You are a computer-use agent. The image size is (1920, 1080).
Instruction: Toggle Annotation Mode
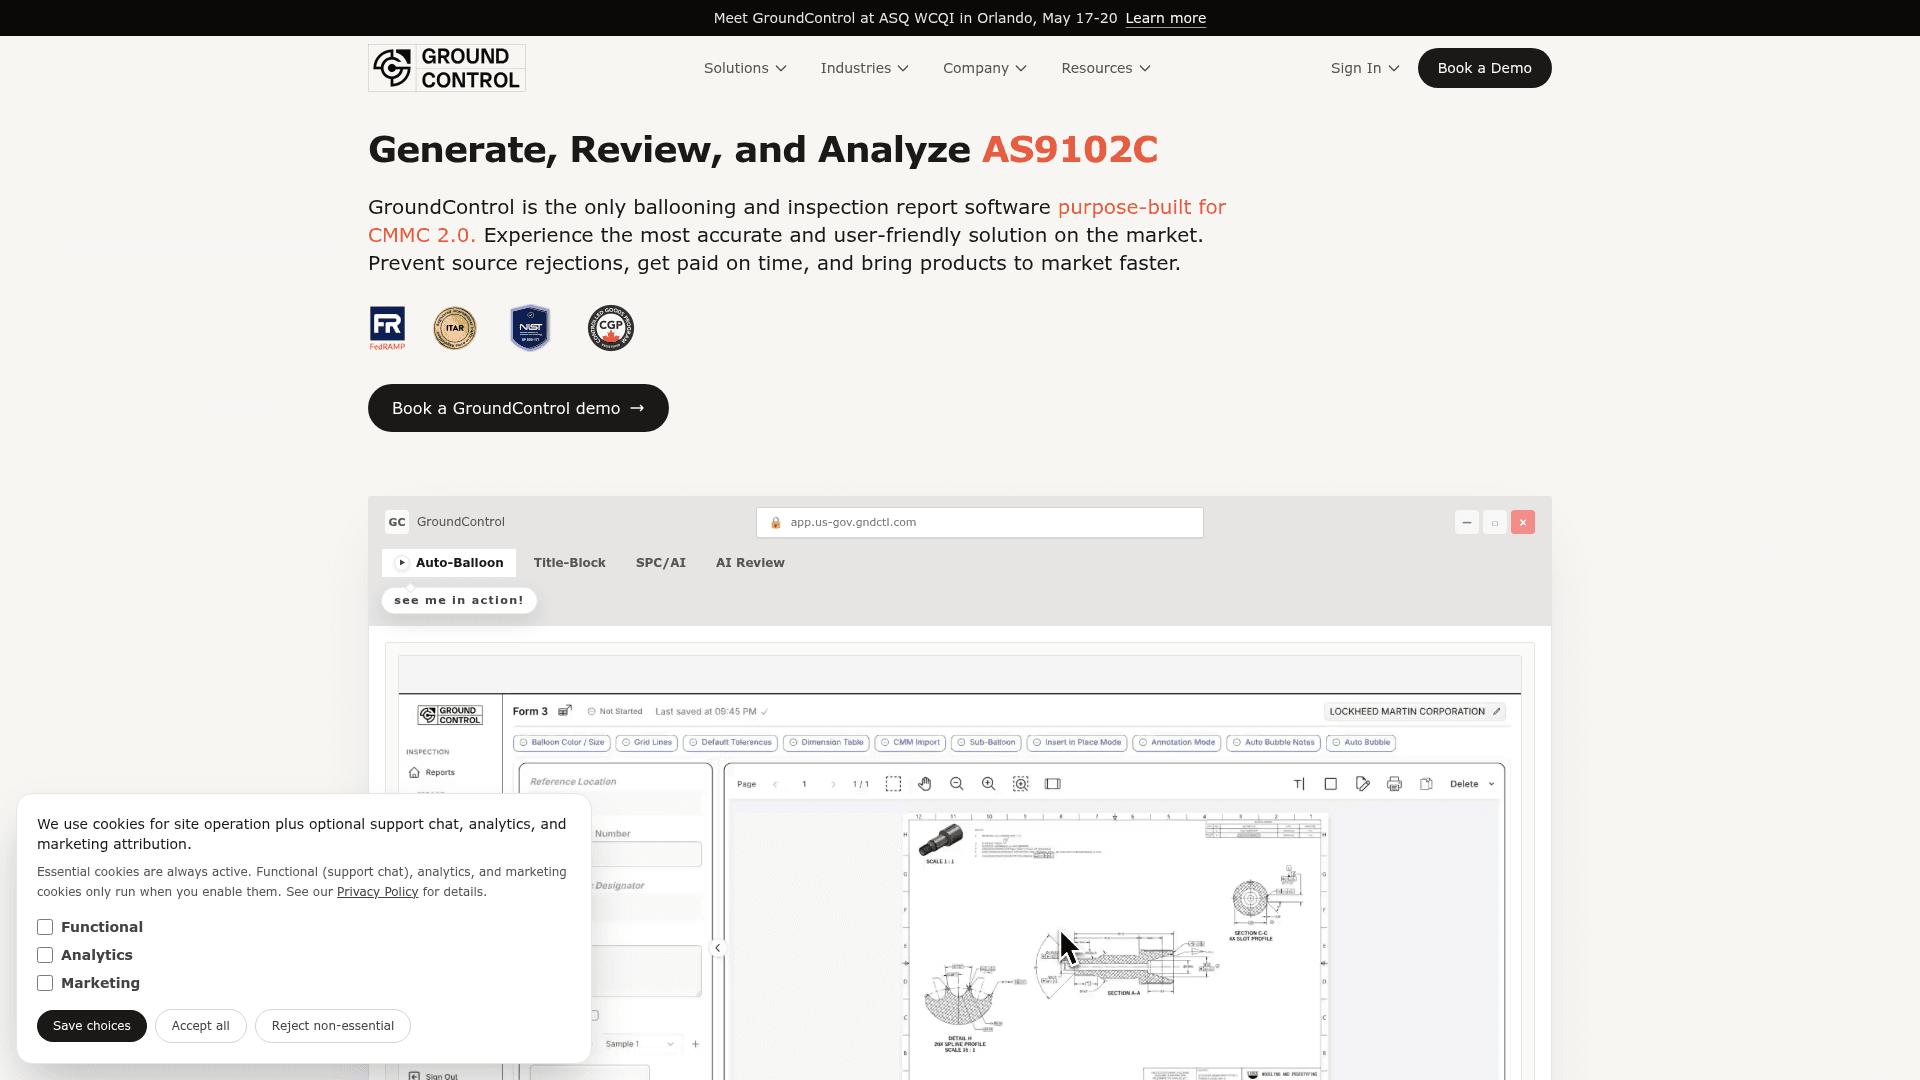click(1177, 743)
